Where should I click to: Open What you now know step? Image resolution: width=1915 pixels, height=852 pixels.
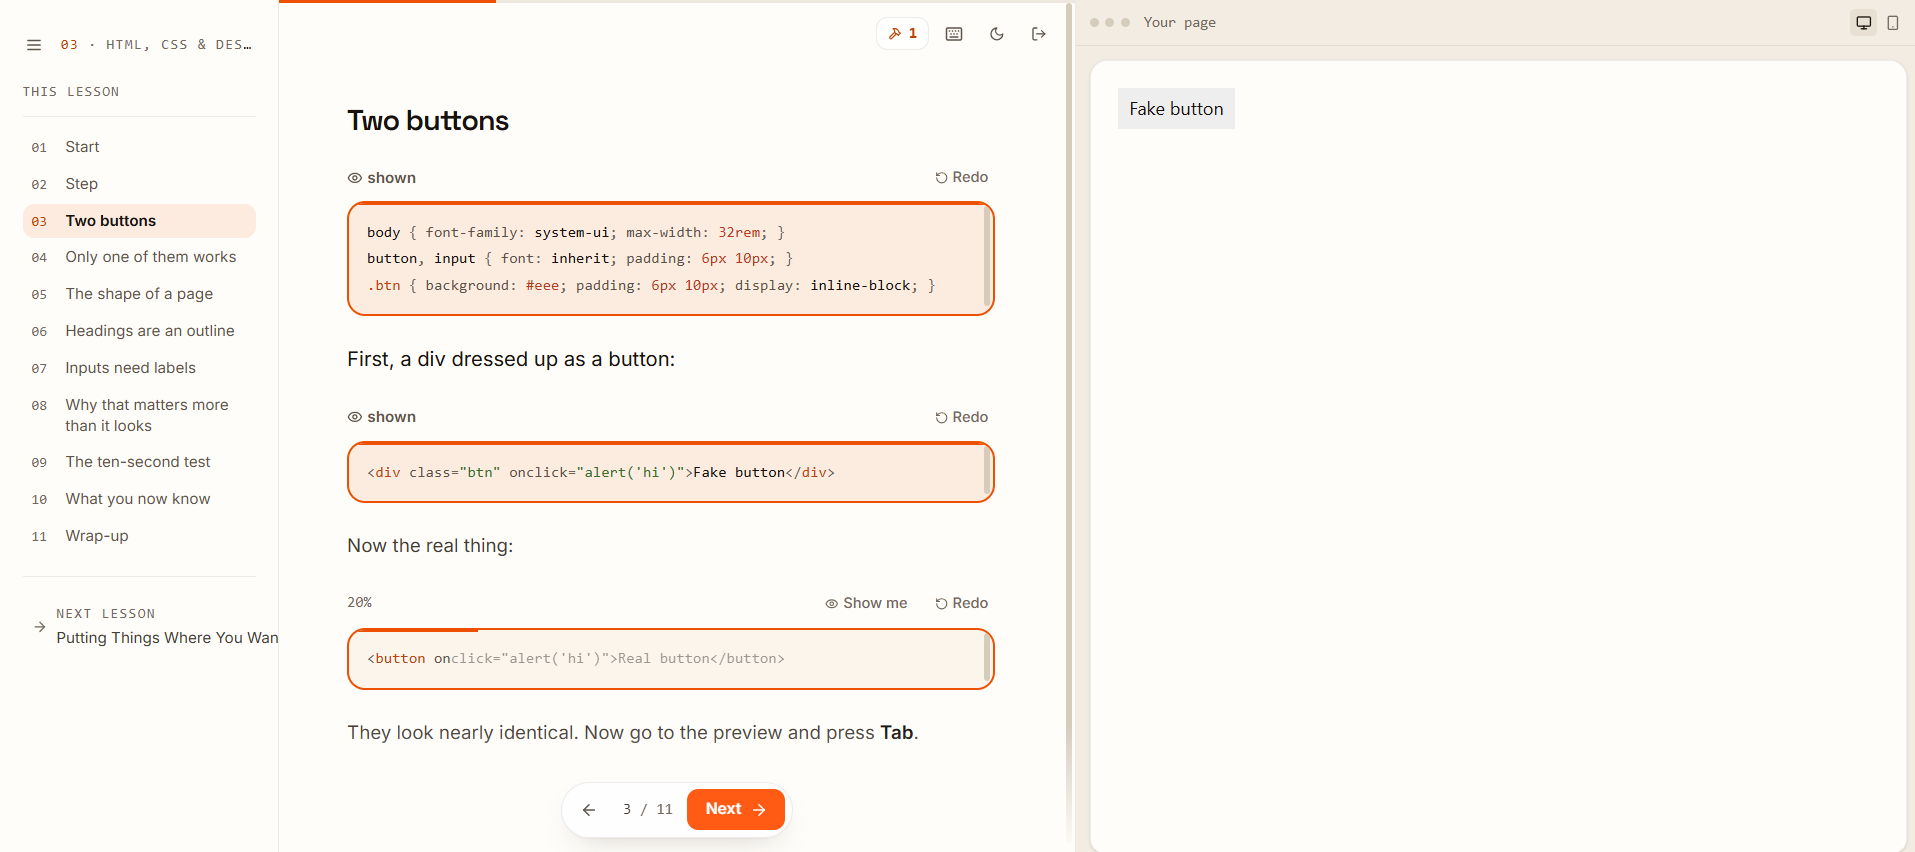click(x=139, y=499)
